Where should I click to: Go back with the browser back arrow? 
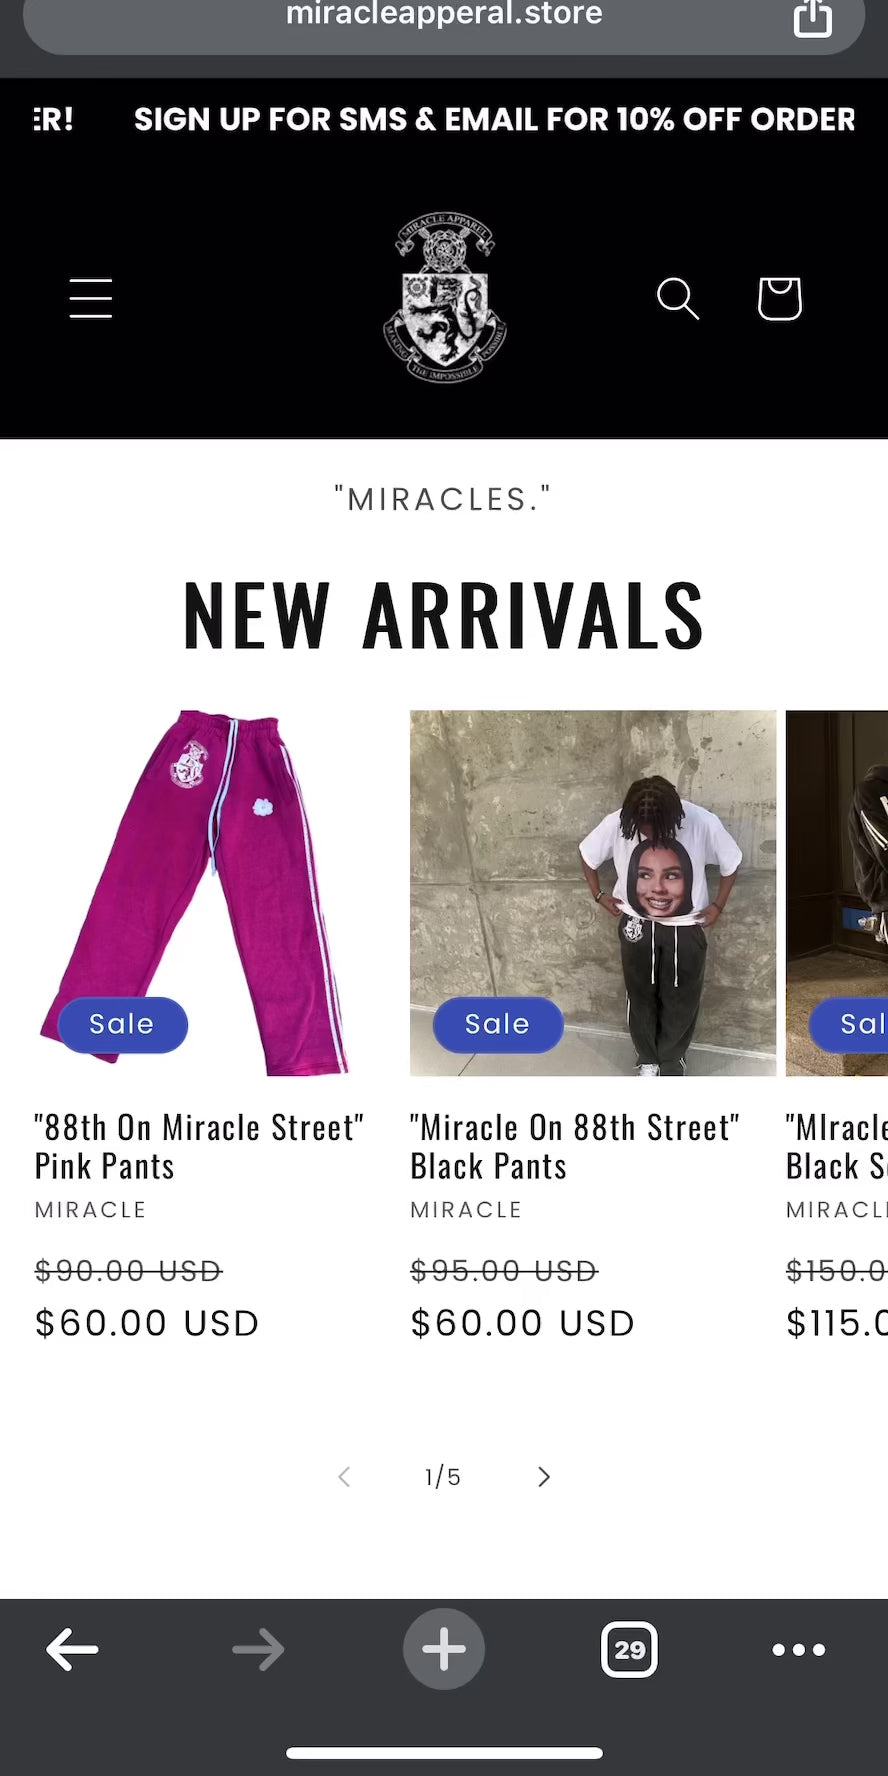72,1649
